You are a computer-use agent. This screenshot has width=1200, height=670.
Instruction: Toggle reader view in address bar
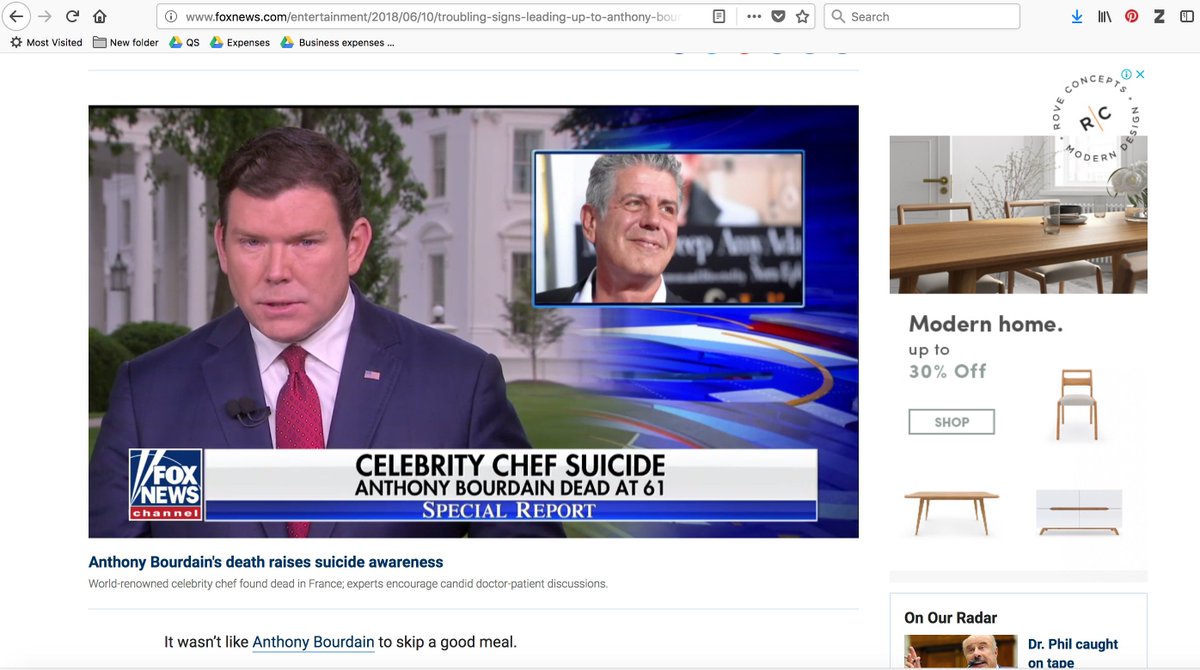click(719, 17)
